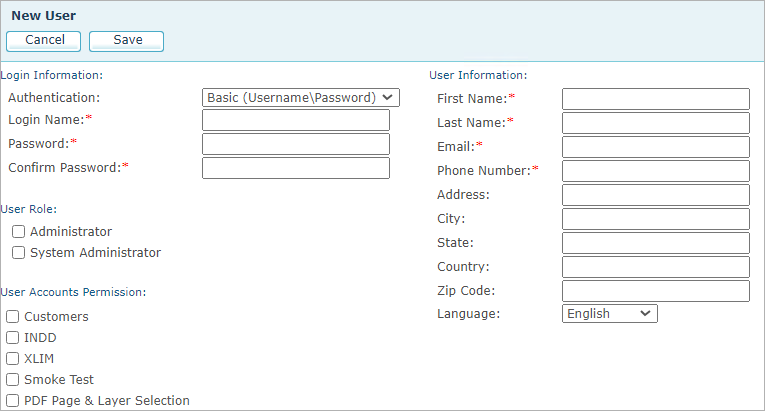This screenshot has height=411, width=765.
Task: Toggle the INDD permission checkbox
Action: (13, 337)
